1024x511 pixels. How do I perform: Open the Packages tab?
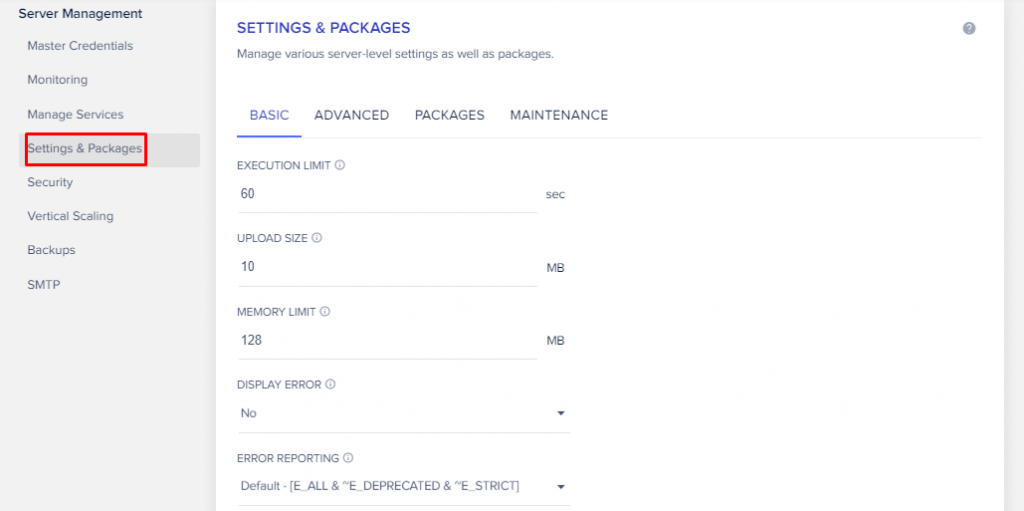coord(449,115)
